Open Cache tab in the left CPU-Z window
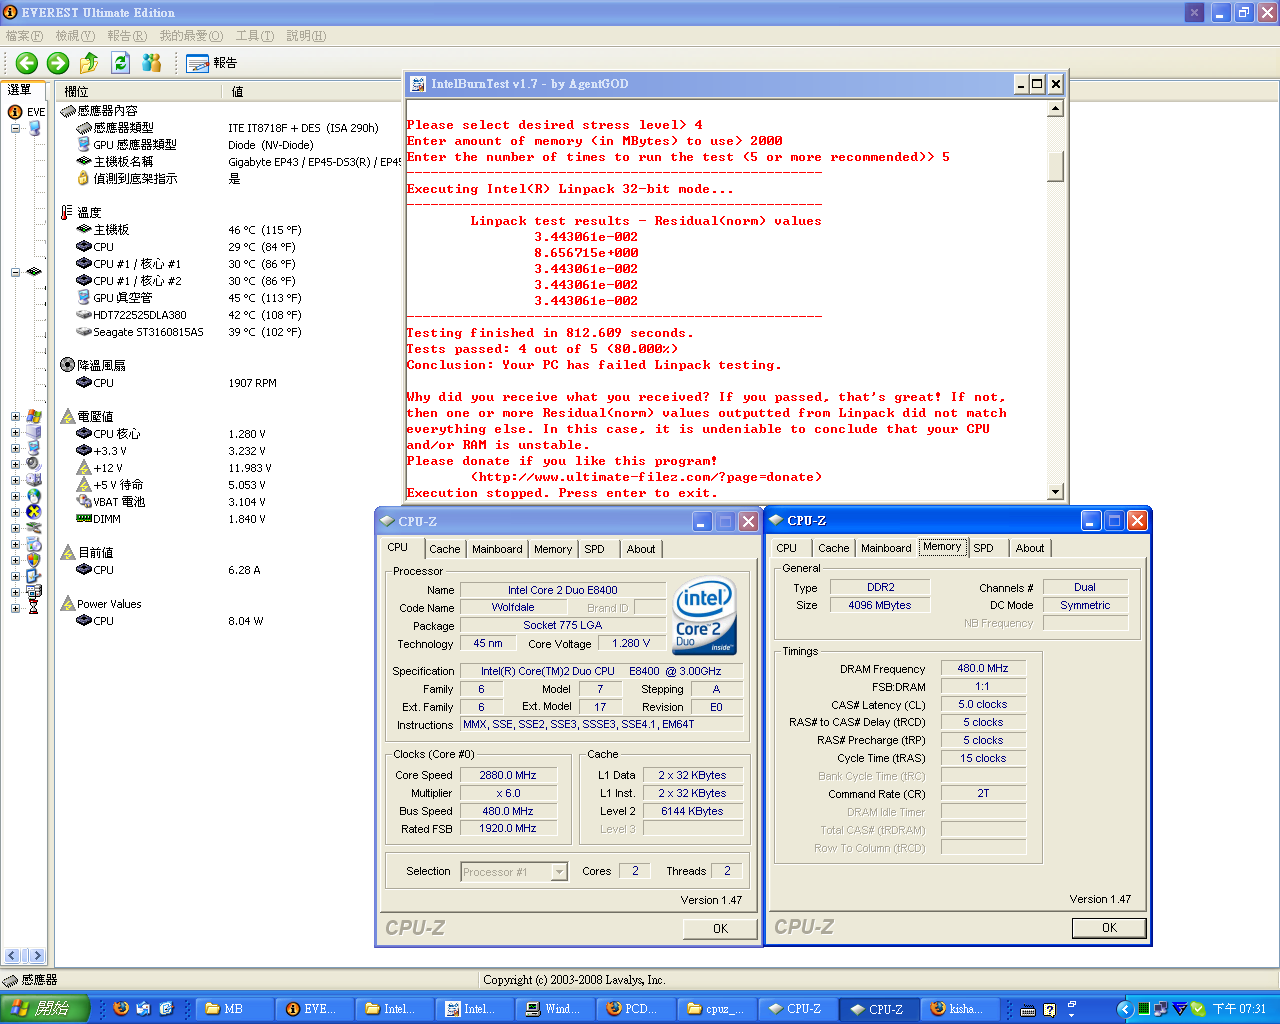The width and height of the screenshot is (1280, 1024). point(445,549)
